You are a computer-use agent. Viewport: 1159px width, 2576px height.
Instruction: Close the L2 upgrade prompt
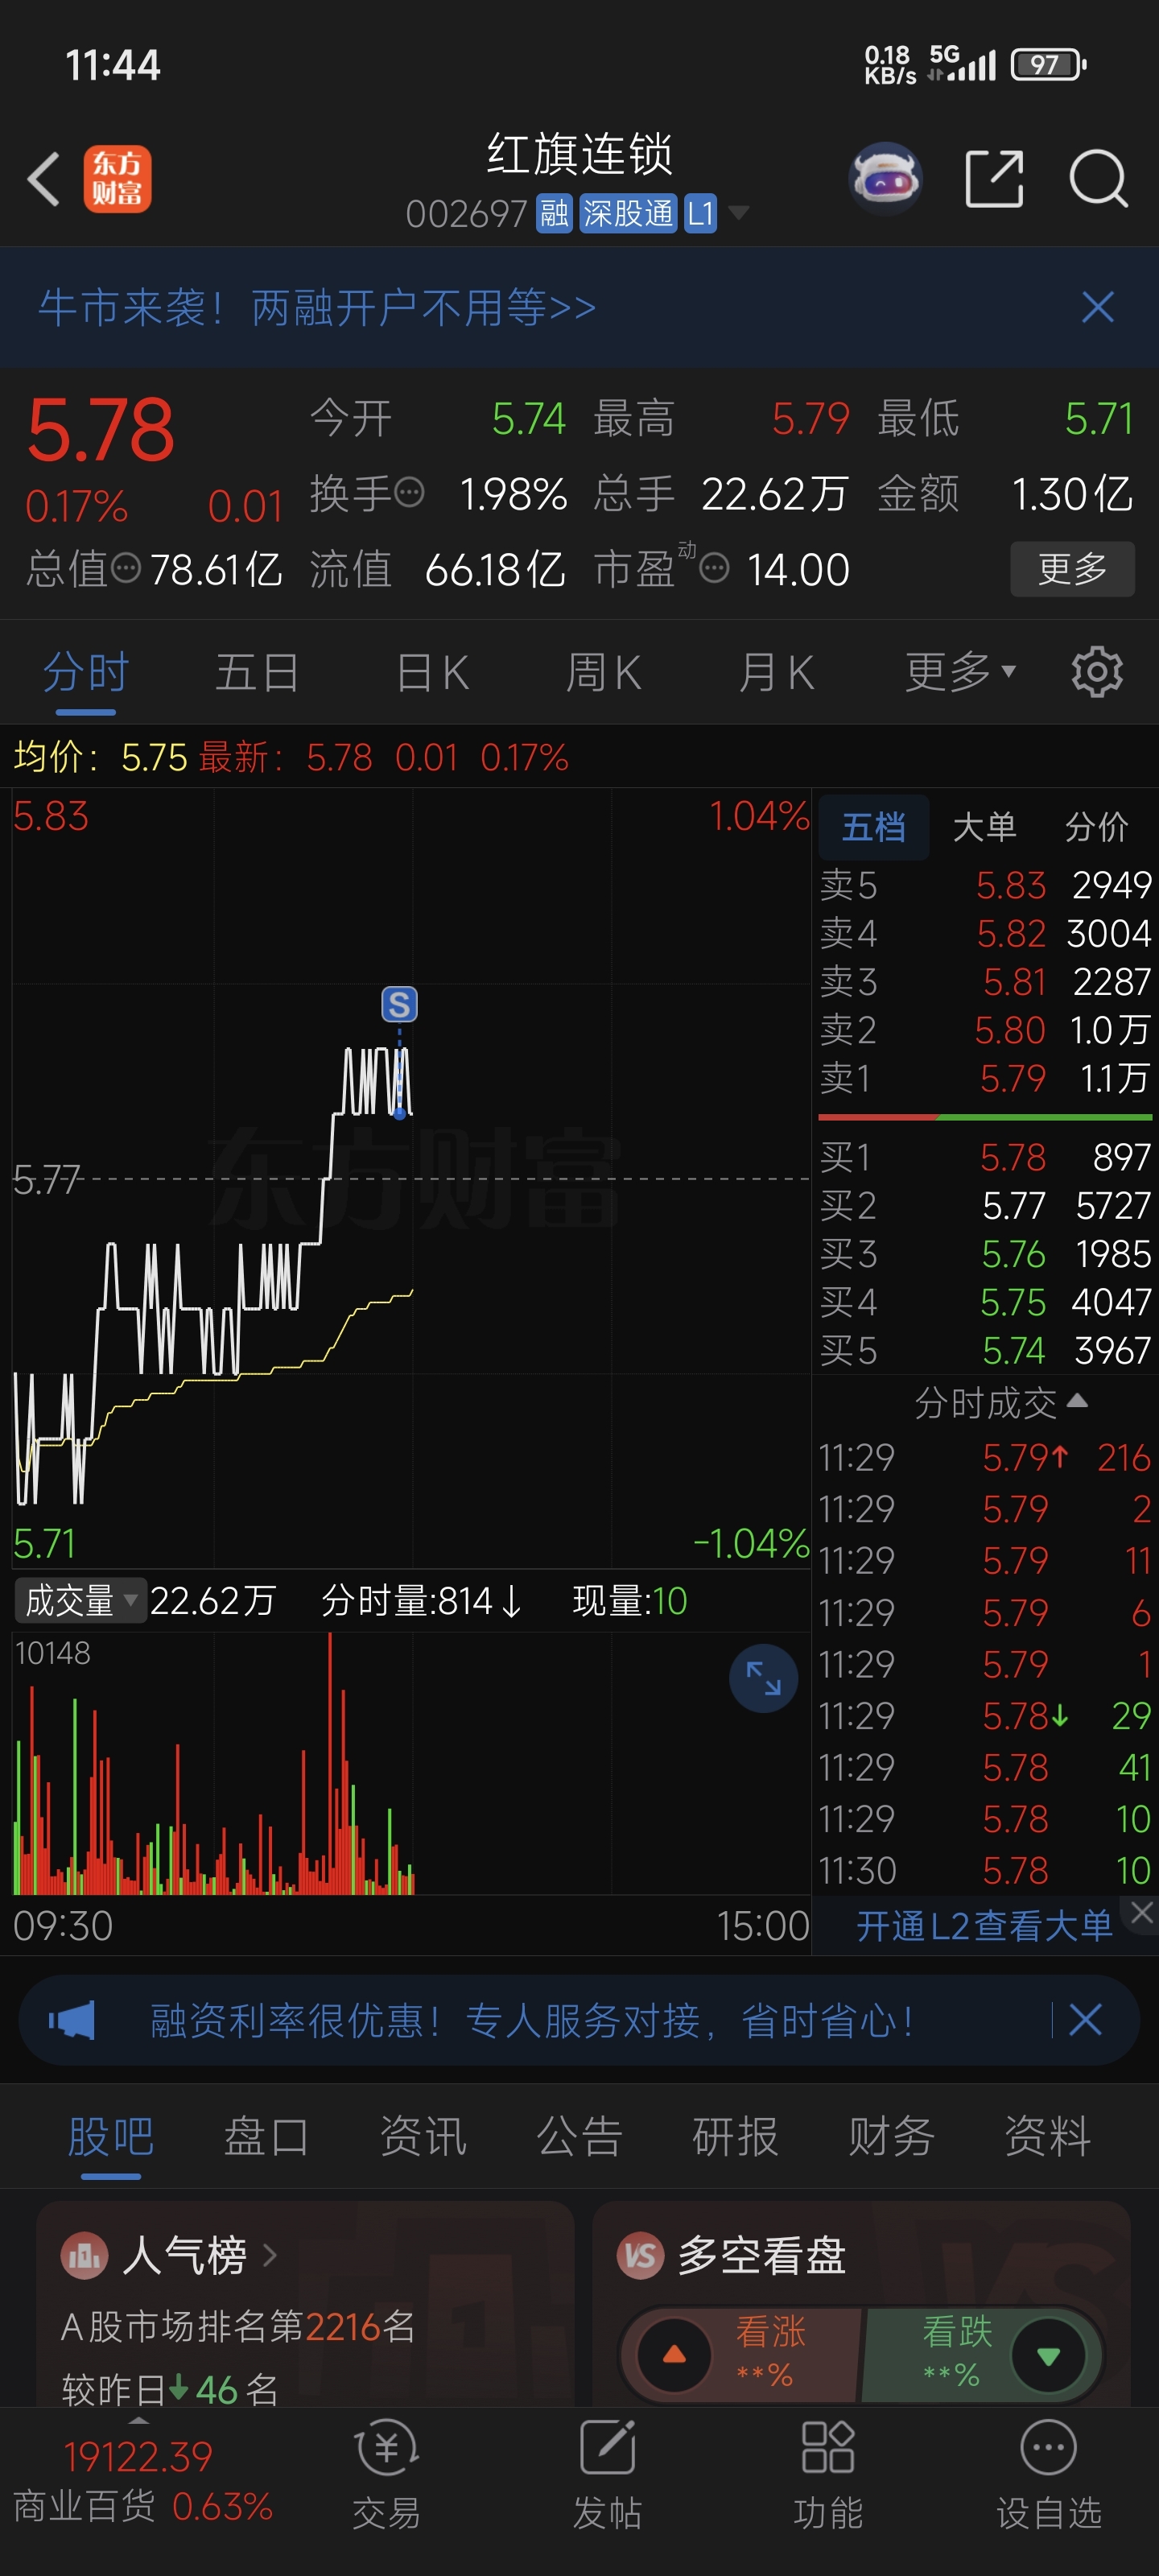pyautogui.click(x=1142, y=1912)
